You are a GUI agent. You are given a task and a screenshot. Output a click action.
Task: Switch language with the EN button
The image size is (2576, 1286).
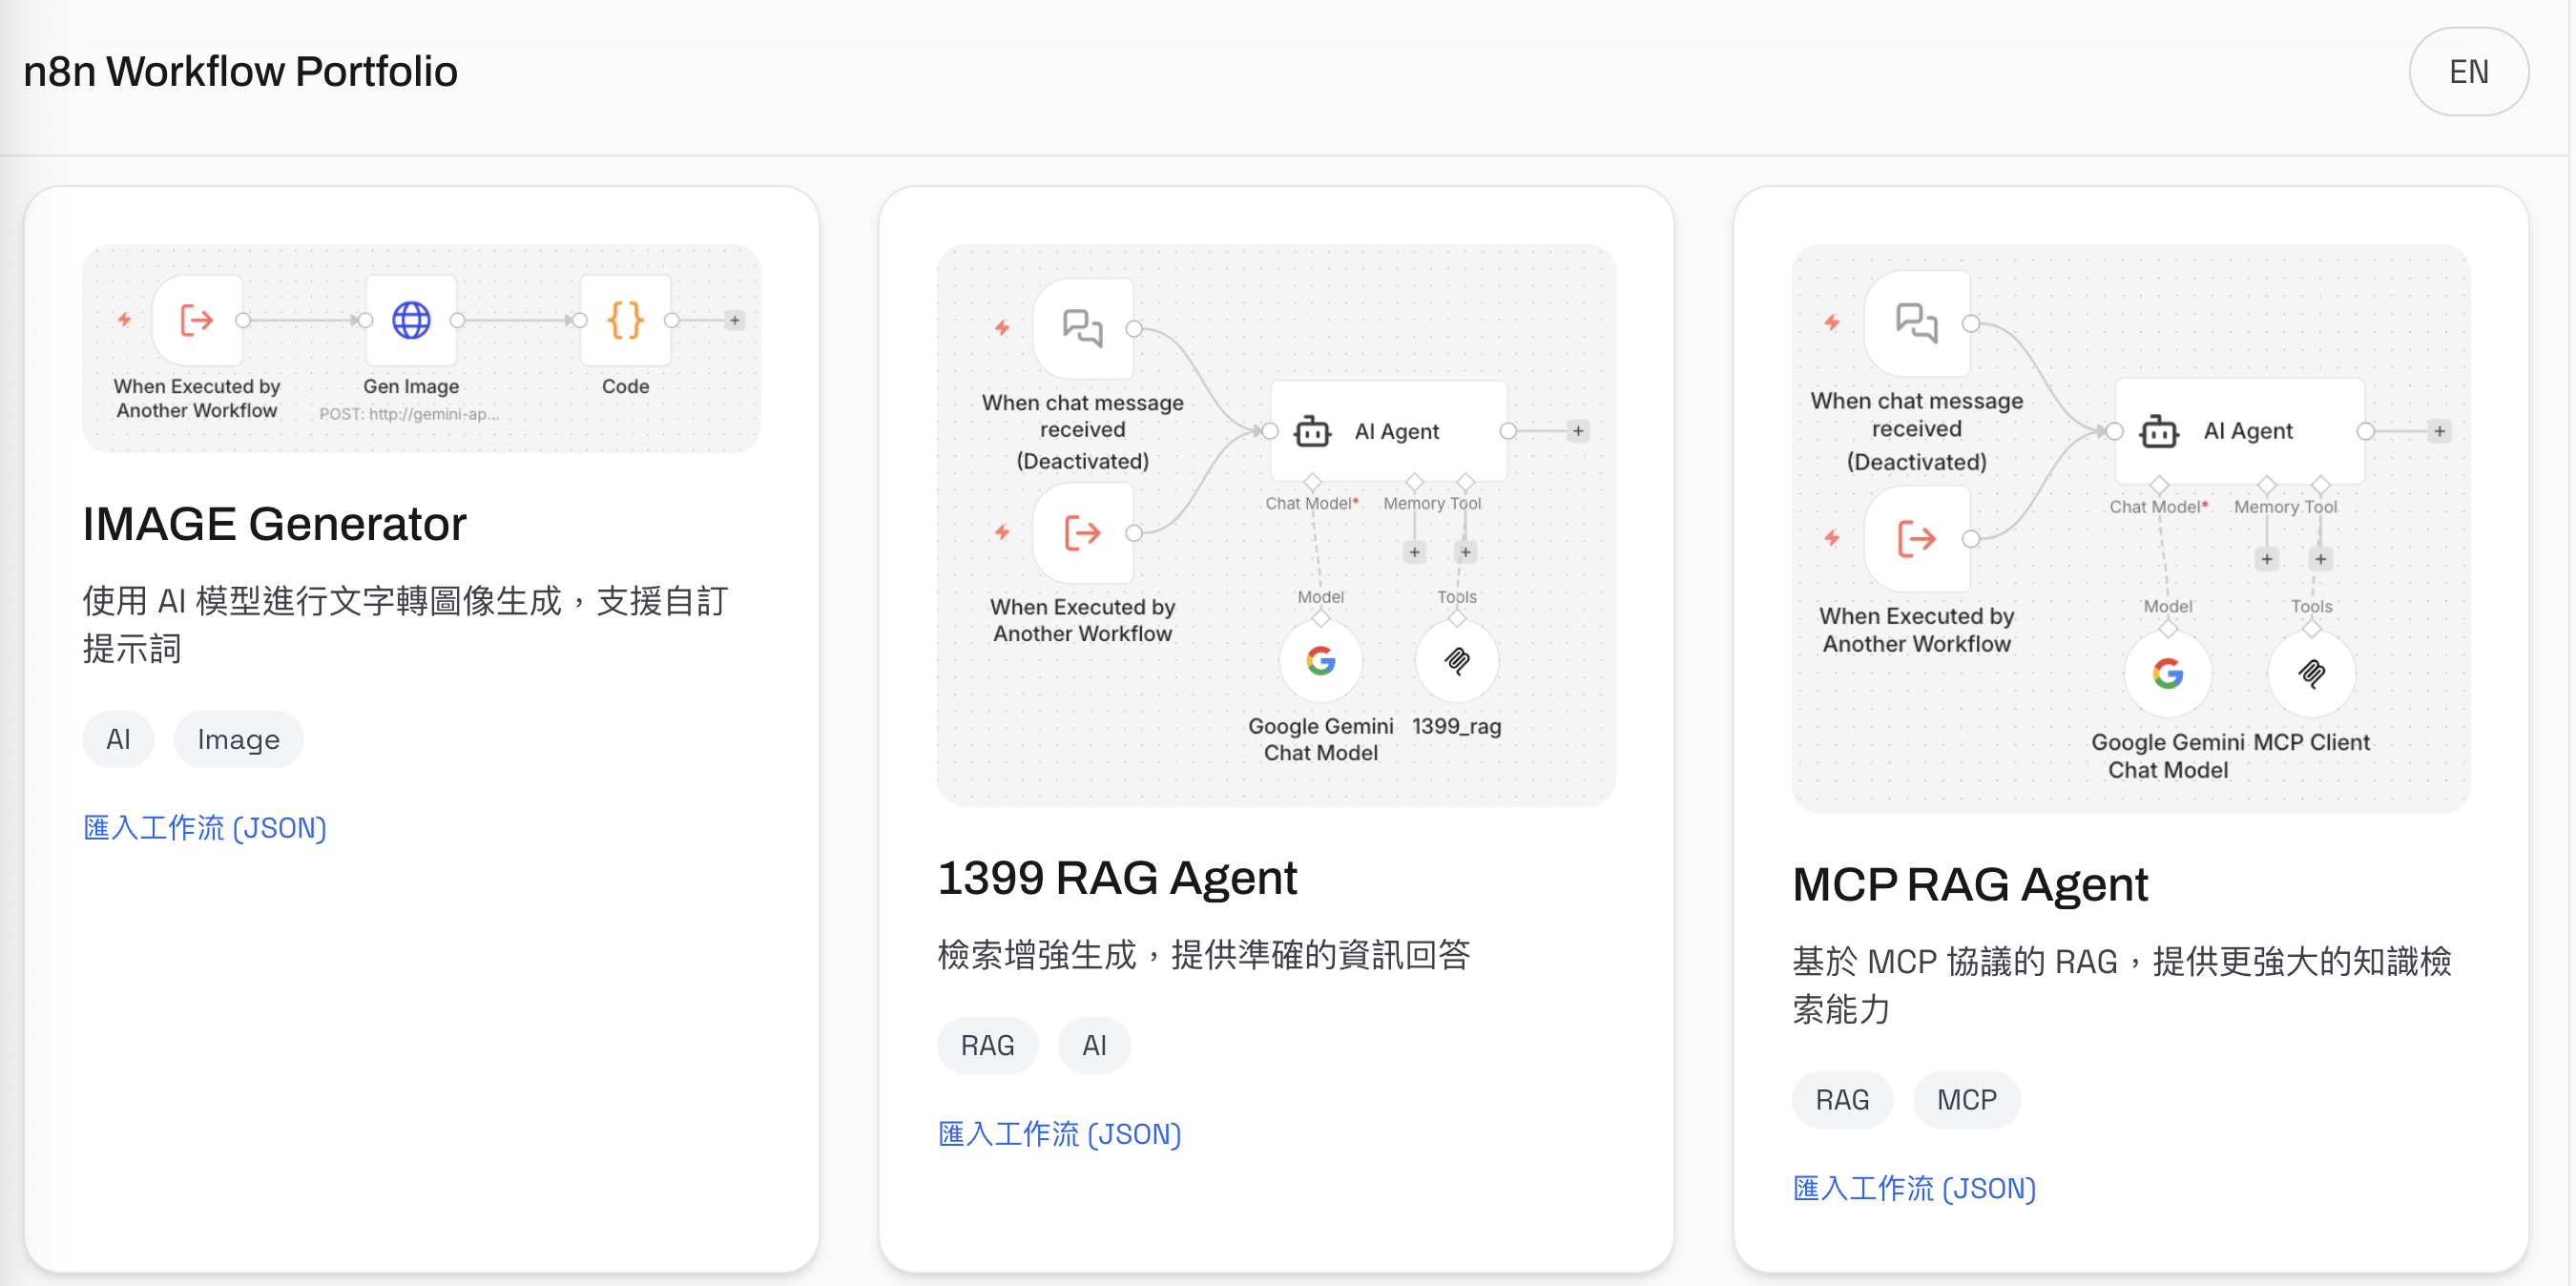point(2467,72)
